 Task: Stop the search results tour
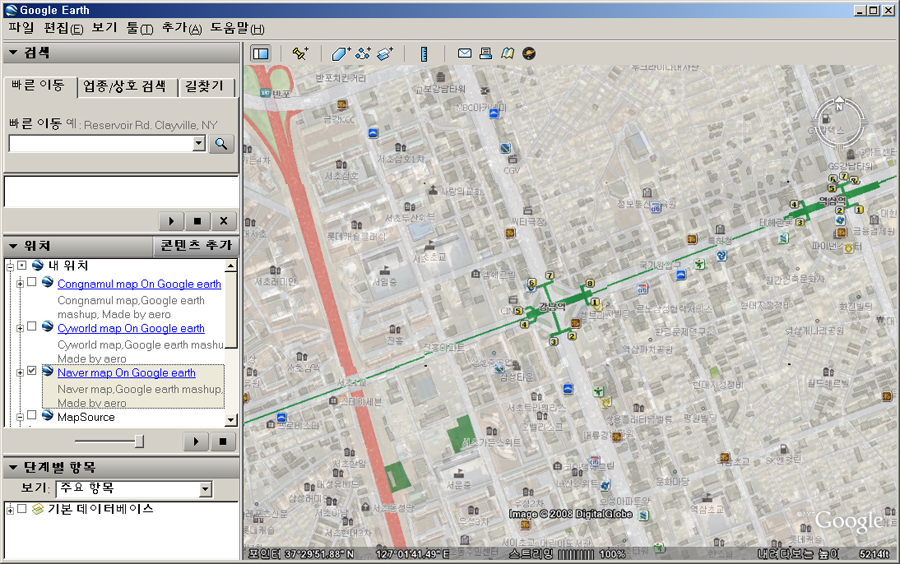pos(197,220)
